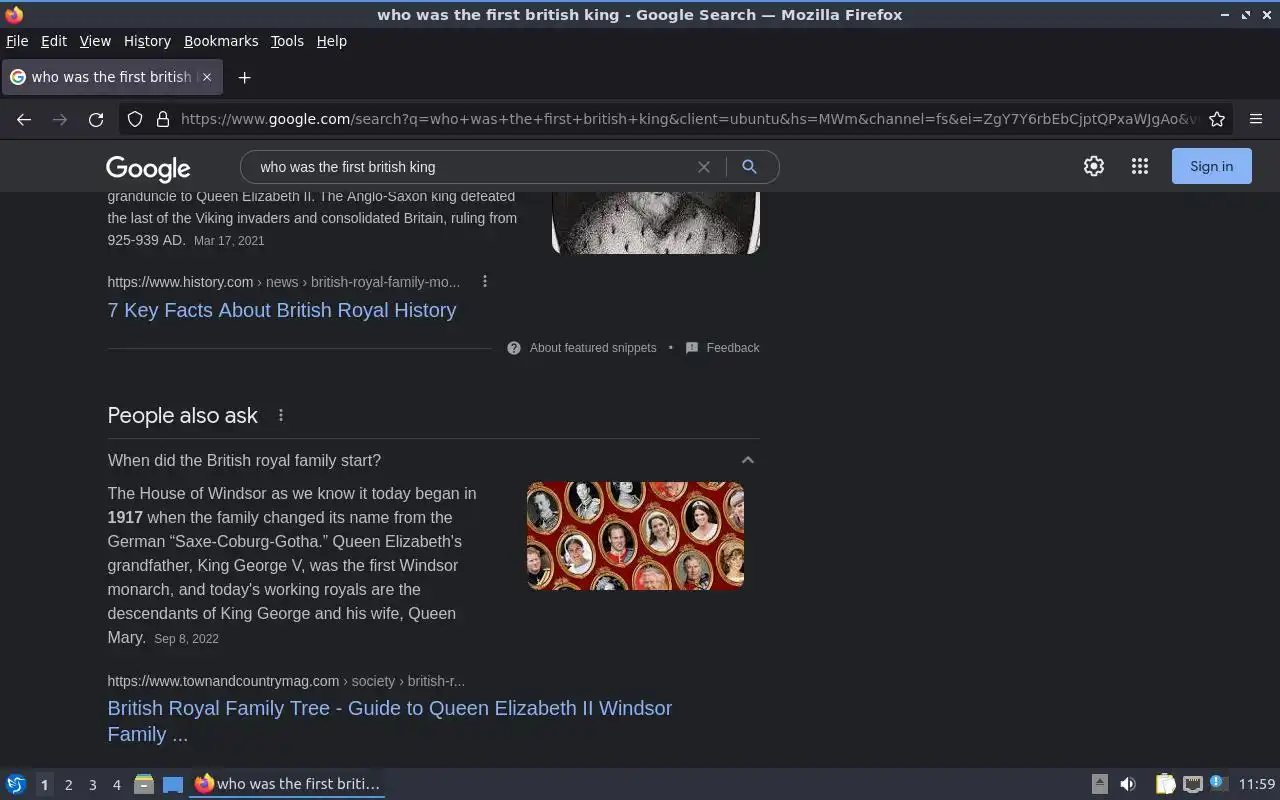Image resolution: width=1280 pixels, height=800 pixels.
Task: Select the Firefox window in the taskbar
Action: click(x=288, y=784)
